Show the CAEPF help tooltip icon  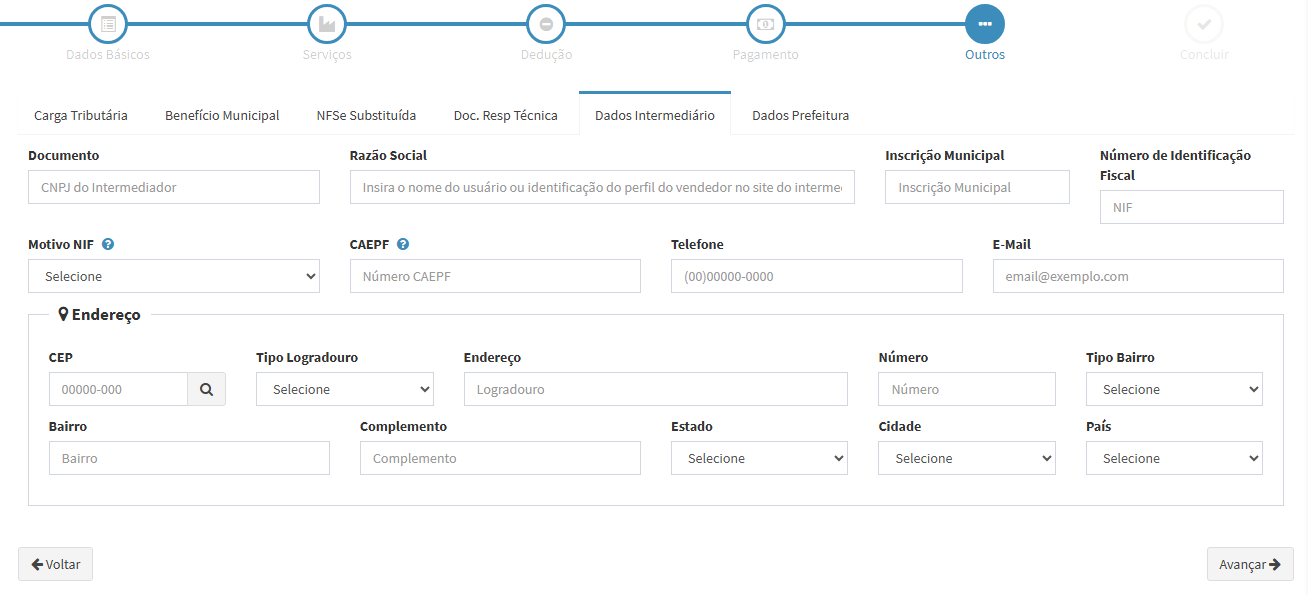point(403,244)
